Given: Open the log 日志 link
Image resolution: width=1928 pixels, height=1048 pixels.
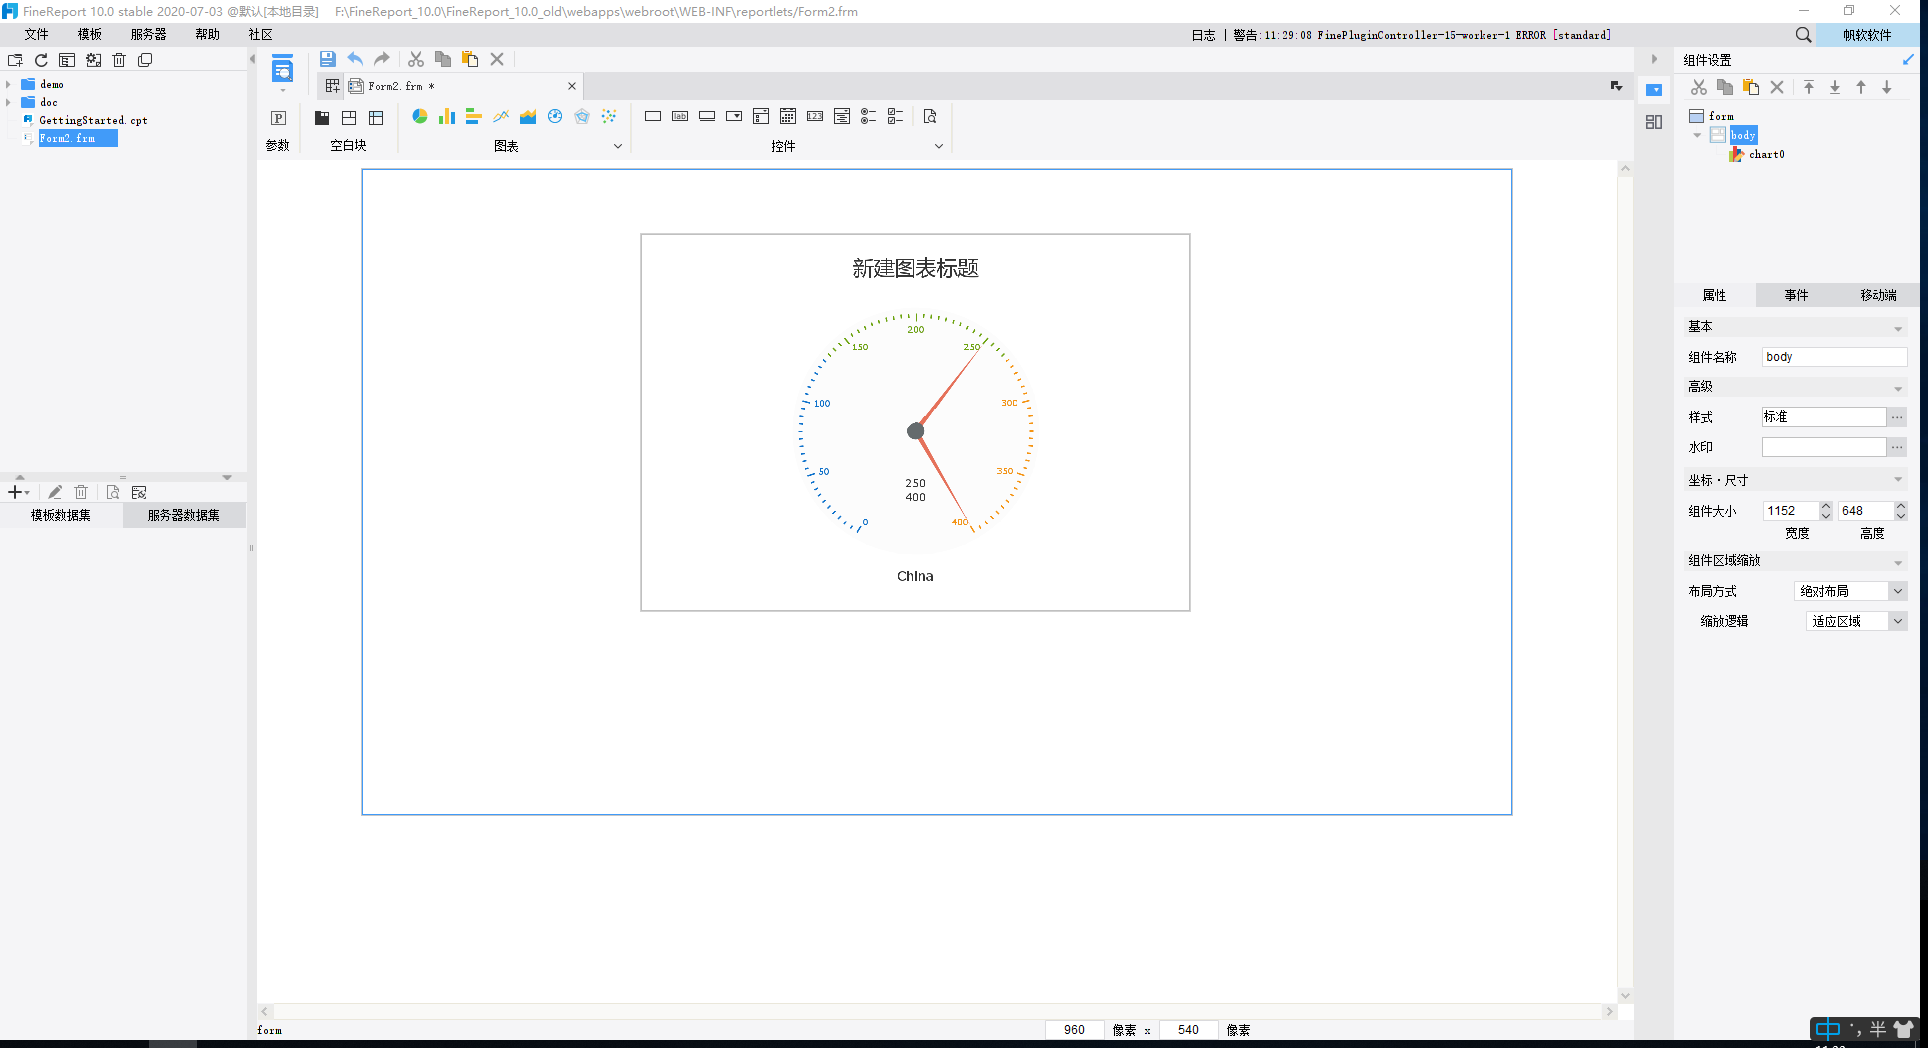Looking at the screenshot, I should 1203,35.
